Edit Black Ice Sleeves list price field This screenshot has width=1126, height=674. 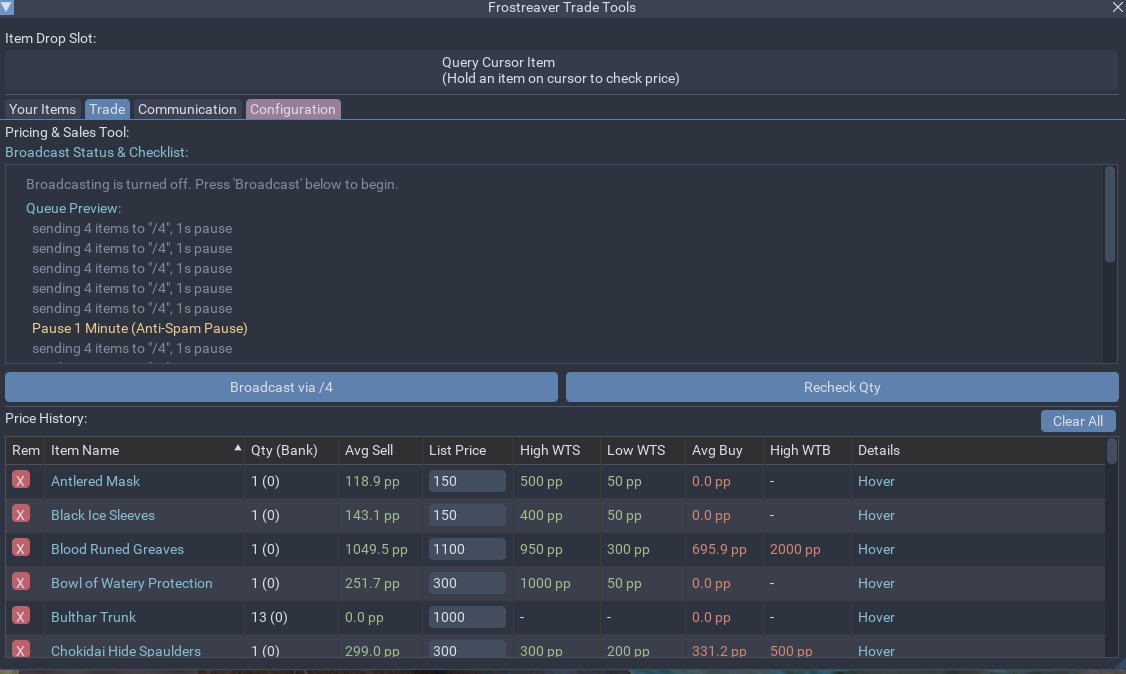pos(467,515)
